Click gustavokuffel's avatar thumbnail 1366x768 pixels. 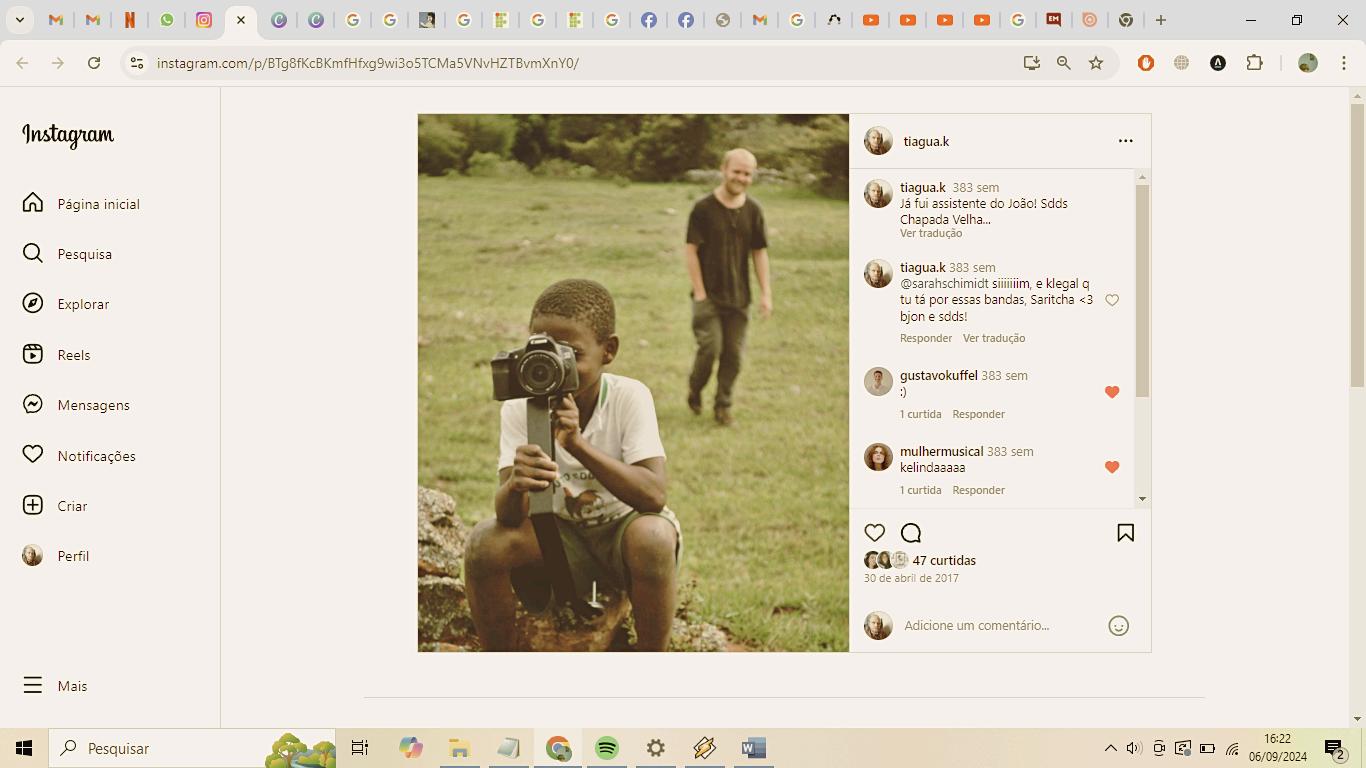(x=878, y=381)
